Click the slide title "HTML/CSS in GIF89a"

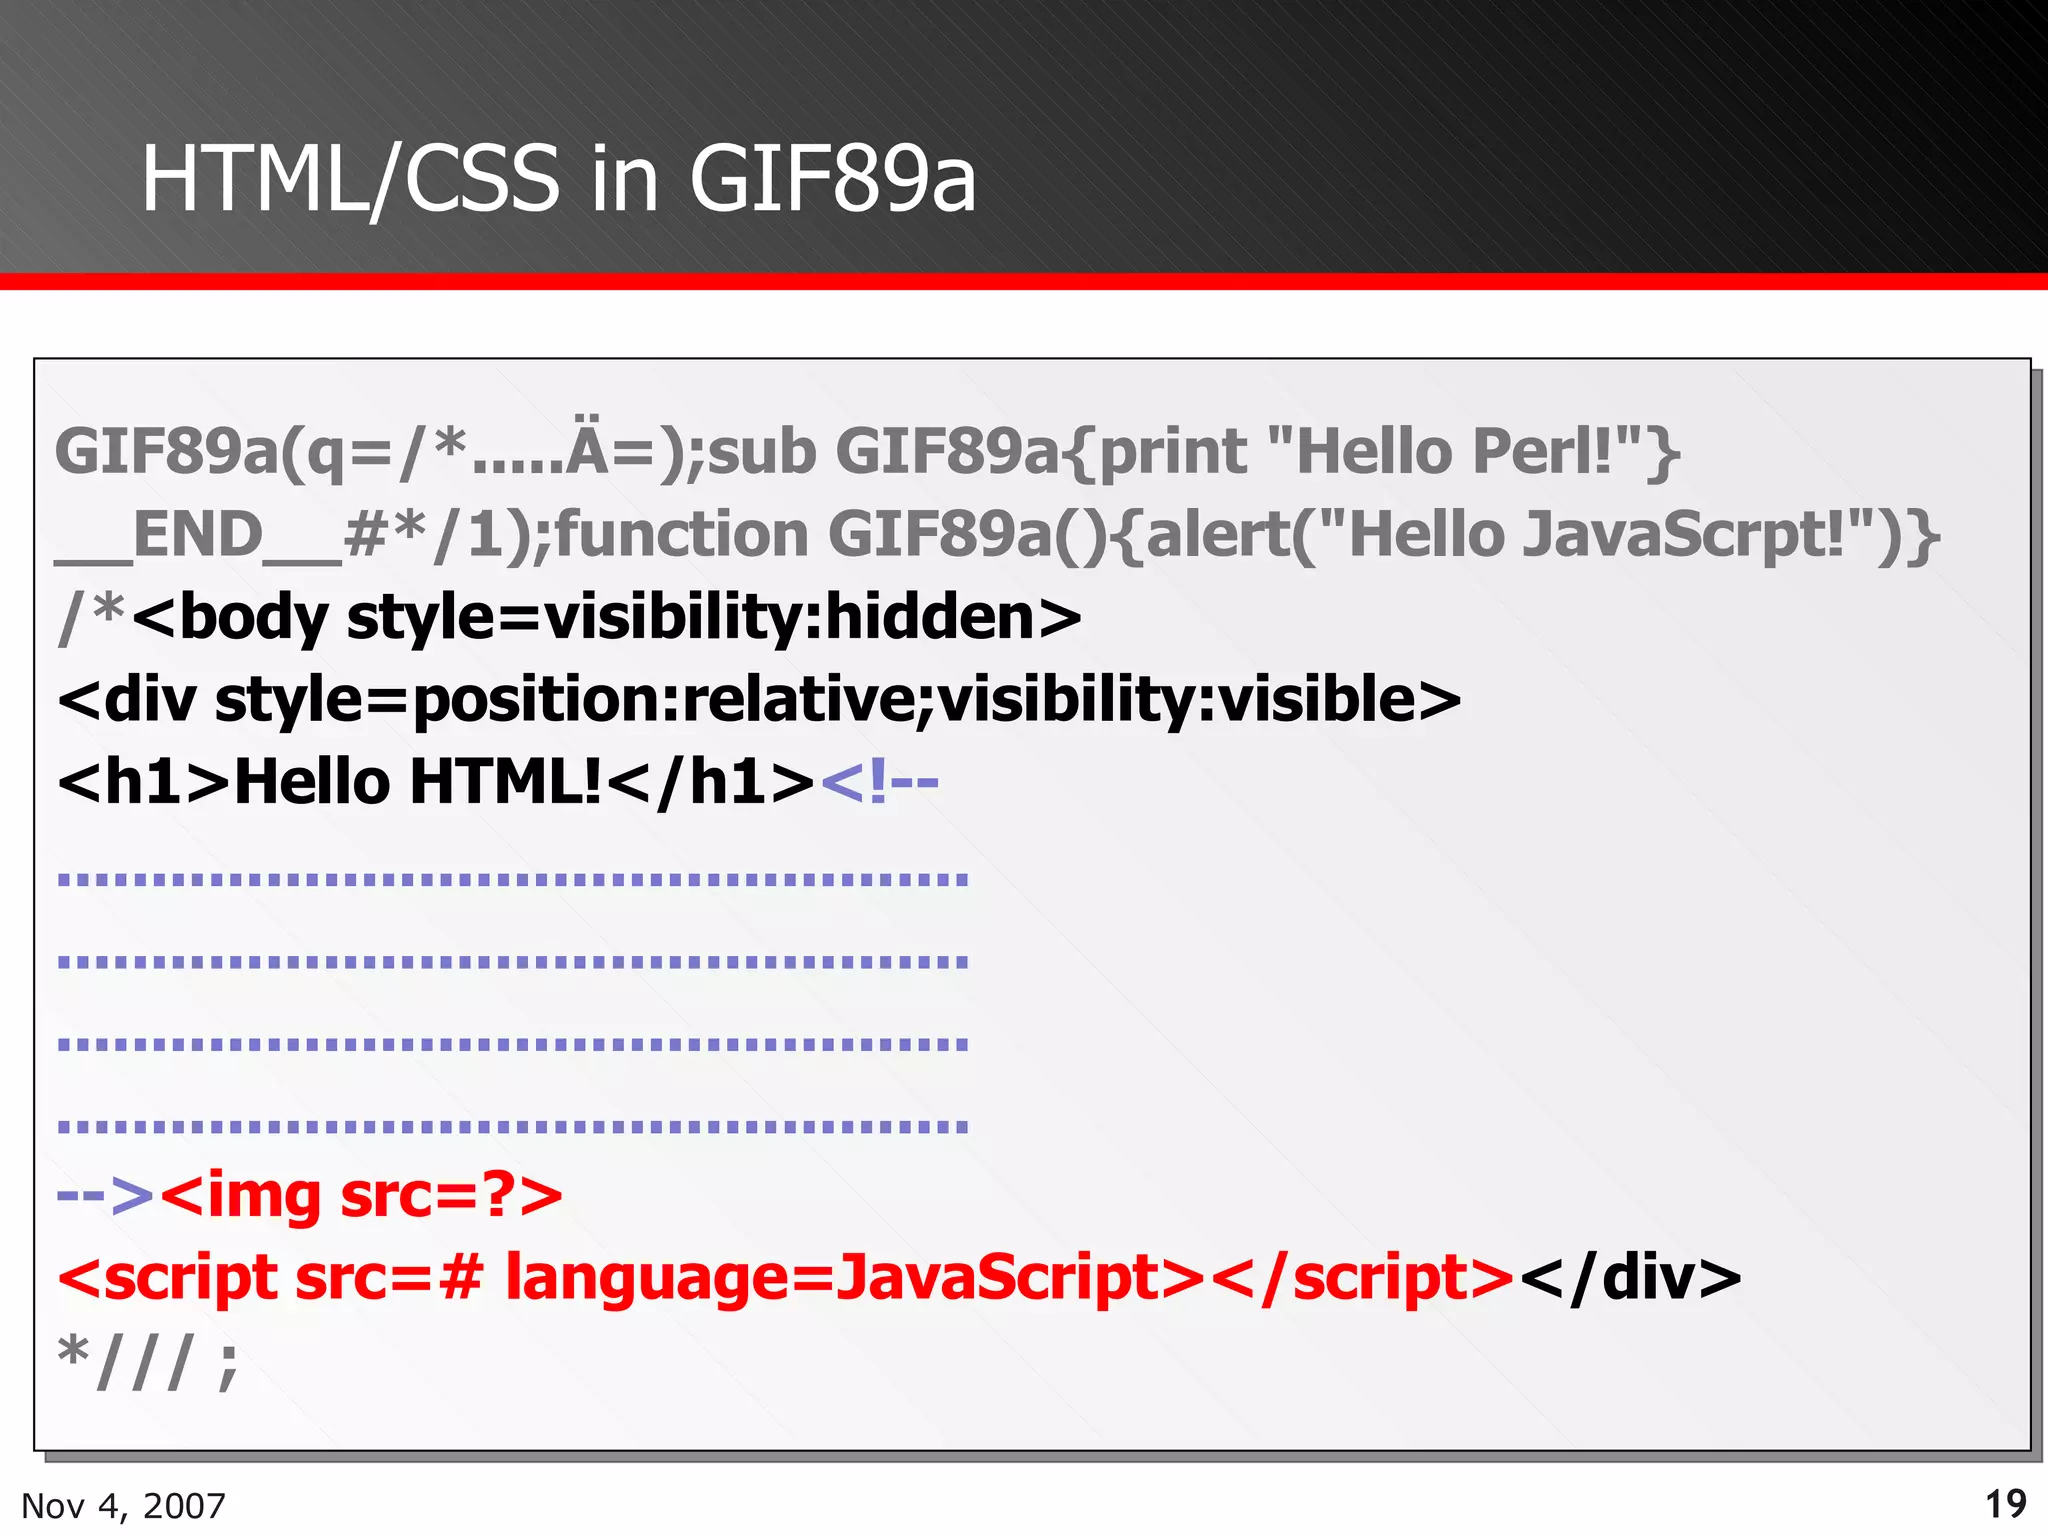(x=558, y=178)
